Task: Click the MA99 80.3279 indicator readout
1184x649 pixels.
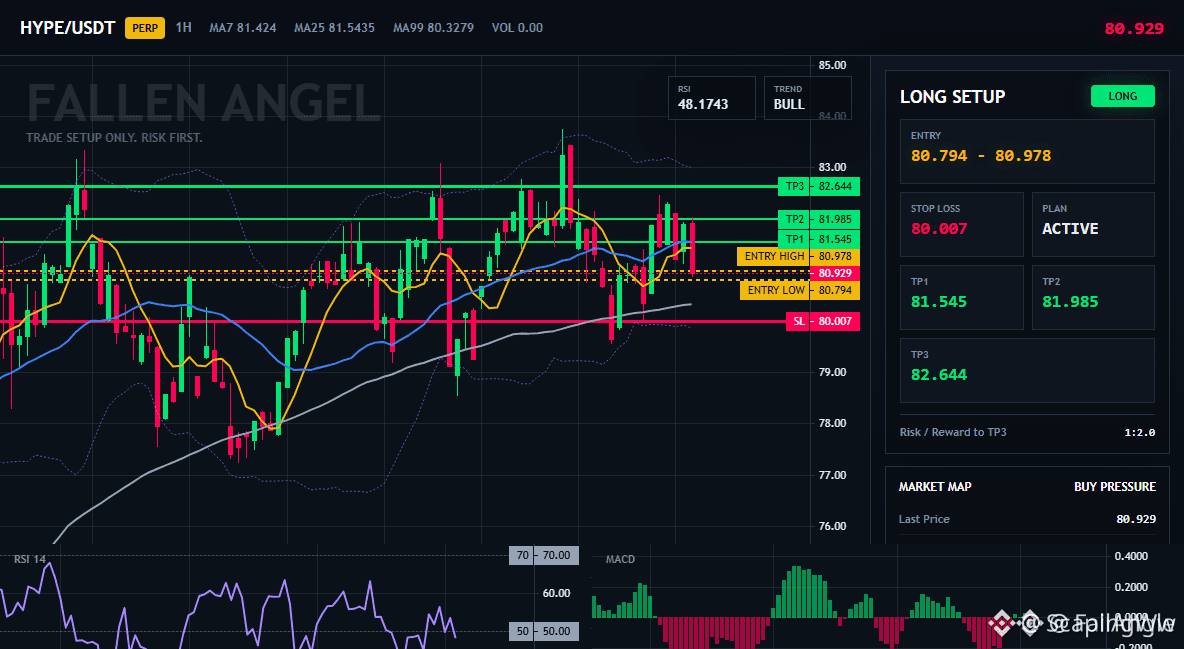Action: pyautogui.click(x=433, y=28)
